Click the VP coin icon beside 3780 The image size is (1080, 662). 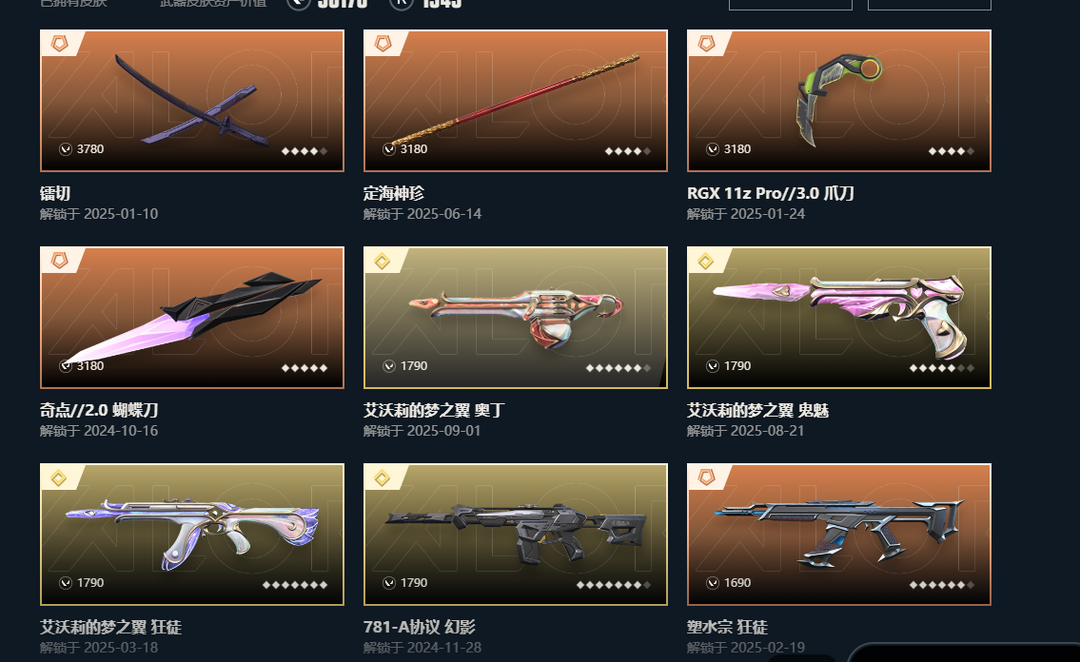65,149
